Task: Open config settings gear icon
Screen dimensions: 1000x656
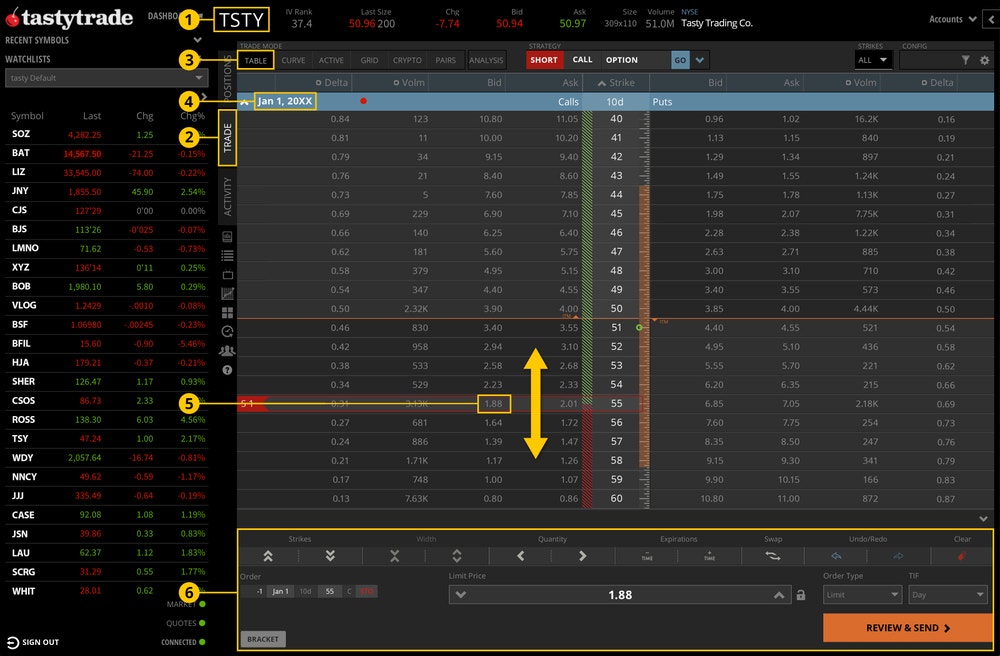Action: [x=985, y=60]
